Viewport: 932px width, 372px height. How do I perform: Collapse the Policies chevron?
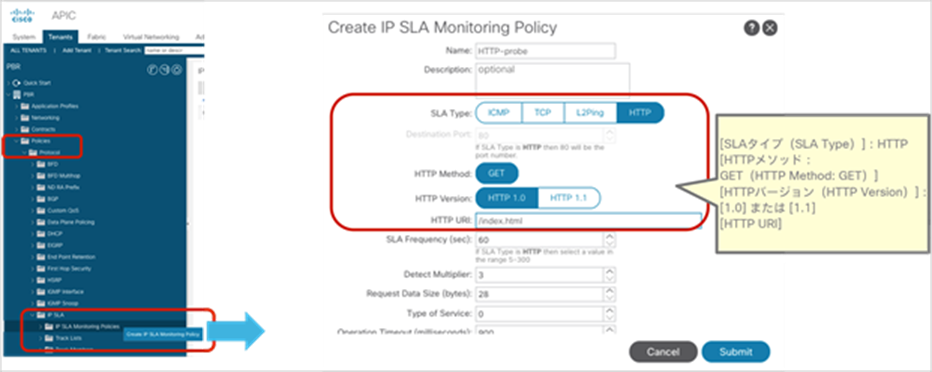click(17, 141)
